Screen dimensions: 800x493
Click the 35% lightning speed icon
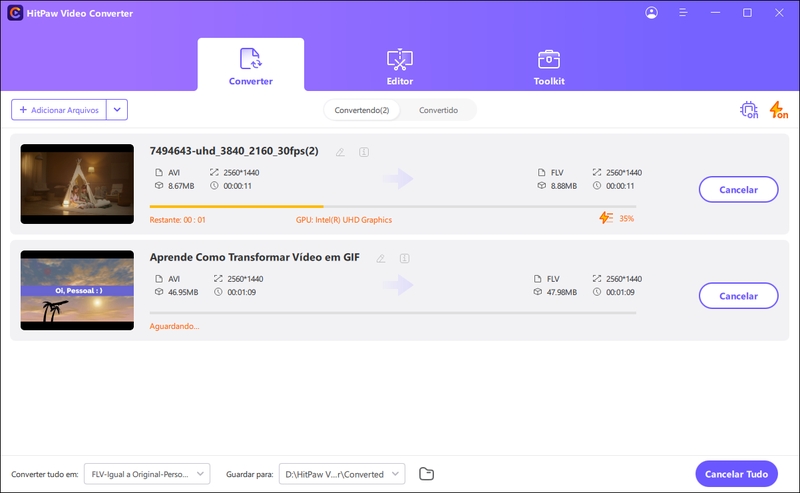click(x=606, y=218)
